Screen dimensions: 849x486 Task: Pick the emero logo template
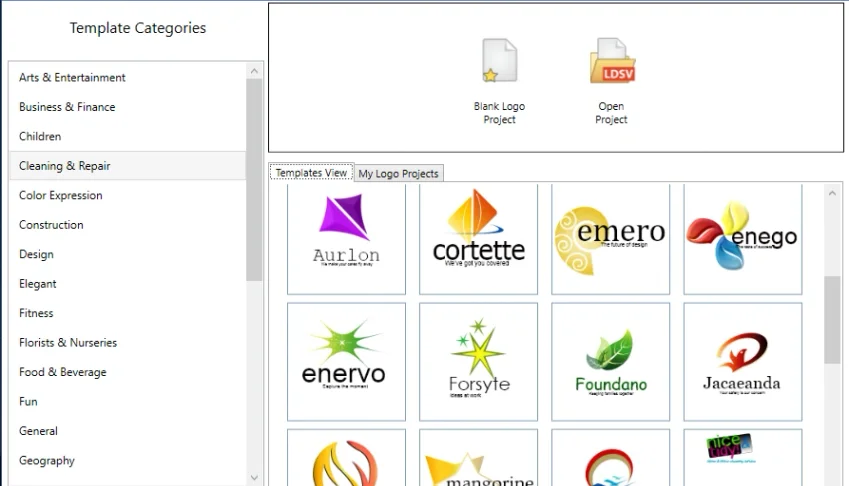point(611,239)
